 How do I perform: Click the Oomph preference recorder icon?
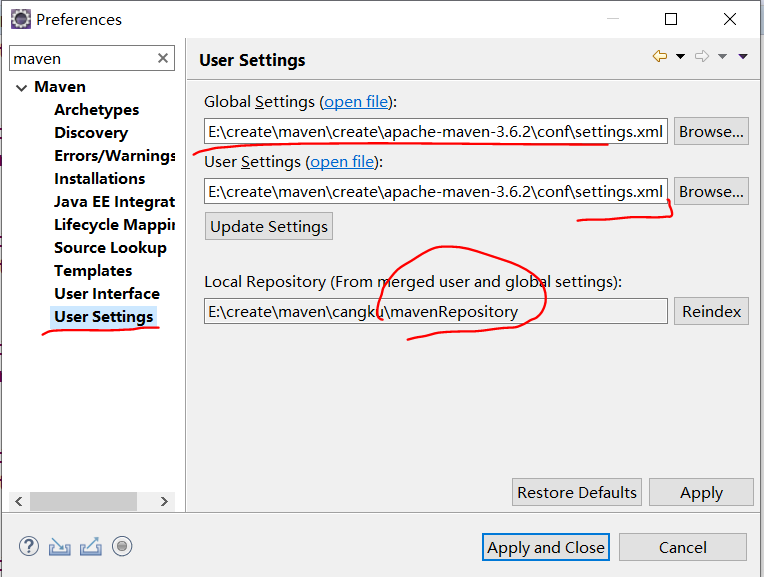pyautogui.click(x=122, y=546)
